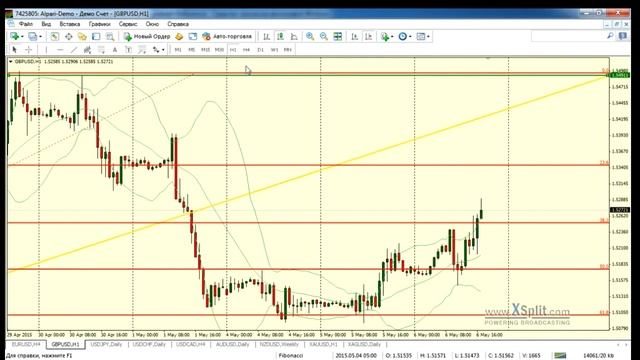This screenshot has width=640, height=360.
Task: Open the Indicators list icon
Action: 384,36
